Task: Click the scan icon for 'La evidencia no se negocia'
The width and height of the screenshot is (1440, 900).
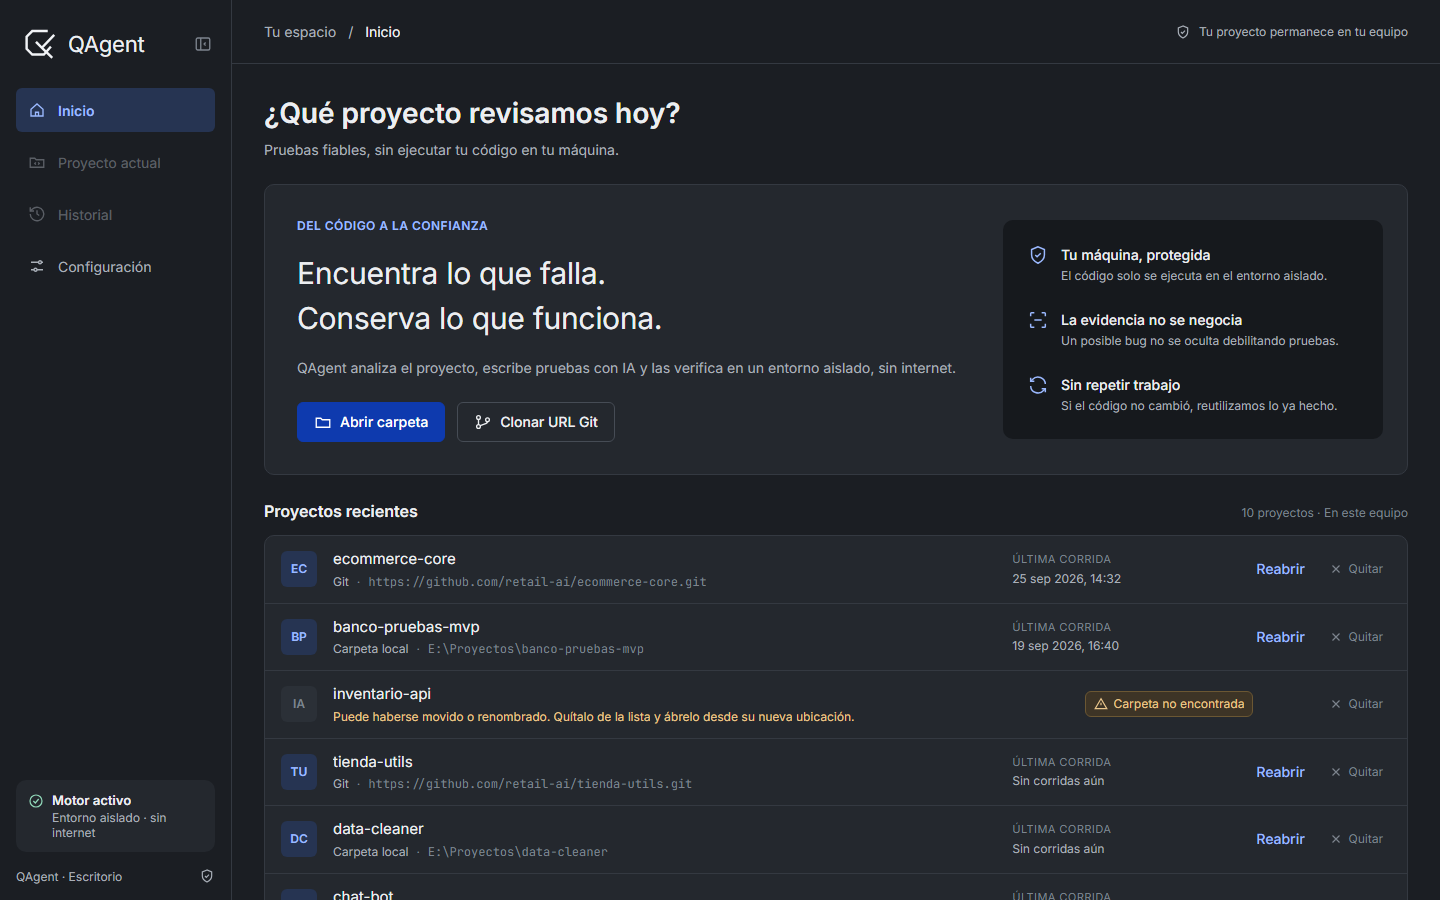Action: [x=1038, y=320]
